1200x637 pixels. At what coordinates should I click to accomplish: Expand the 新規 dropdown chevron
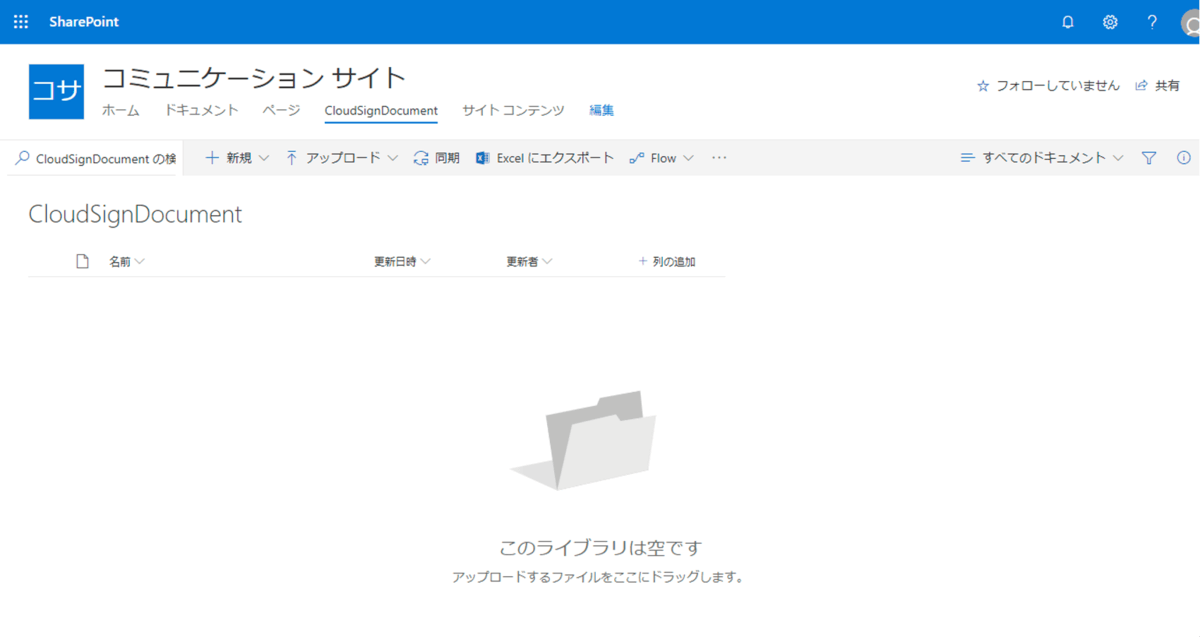264,158
